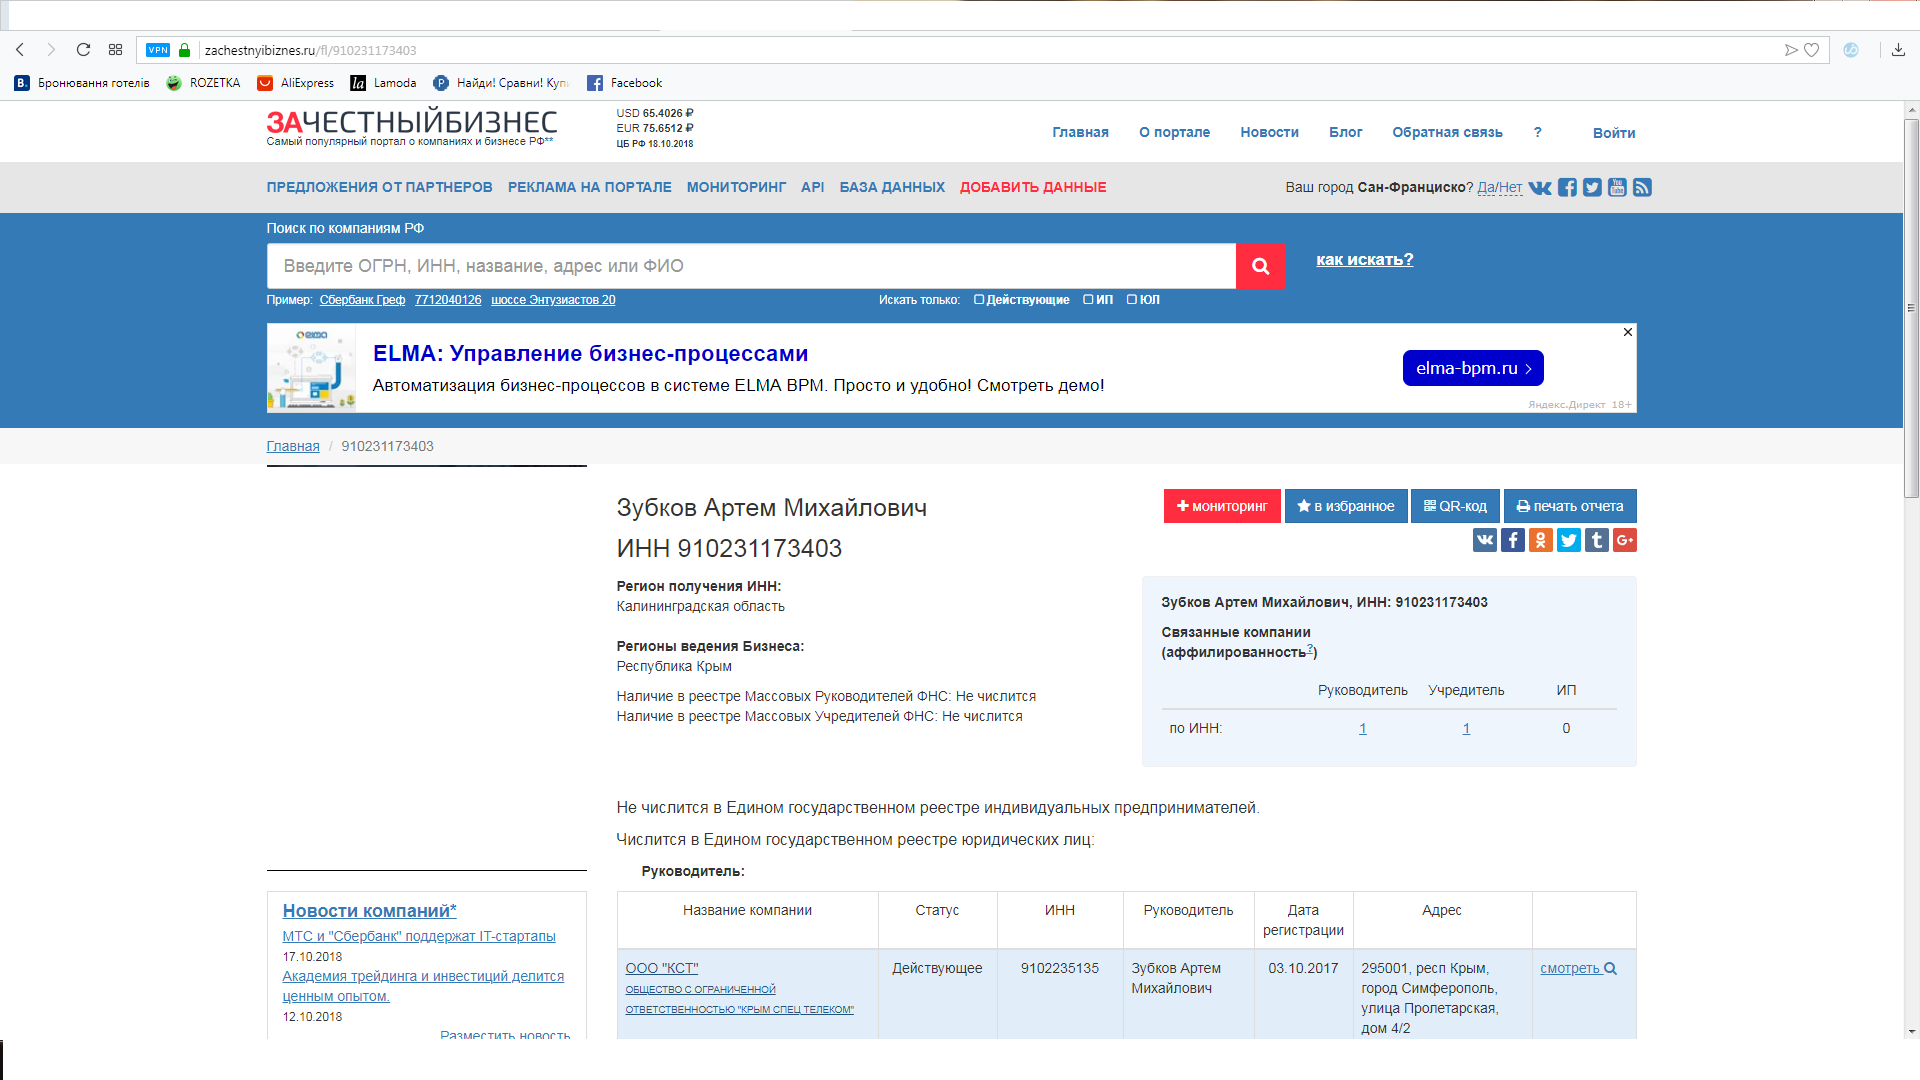Open МОНИТОРИНГ in gray navigation bar
Image resolution: width=1920 pixels, height=1080 pixels.
736,187
